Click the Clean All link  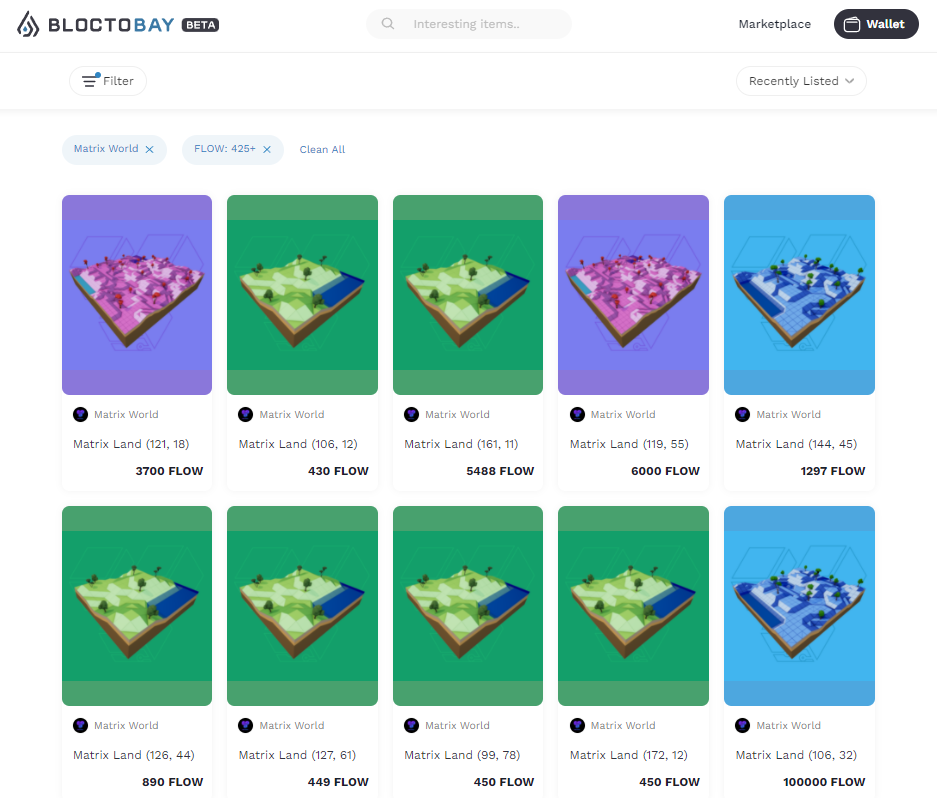(x=322, y=149)
